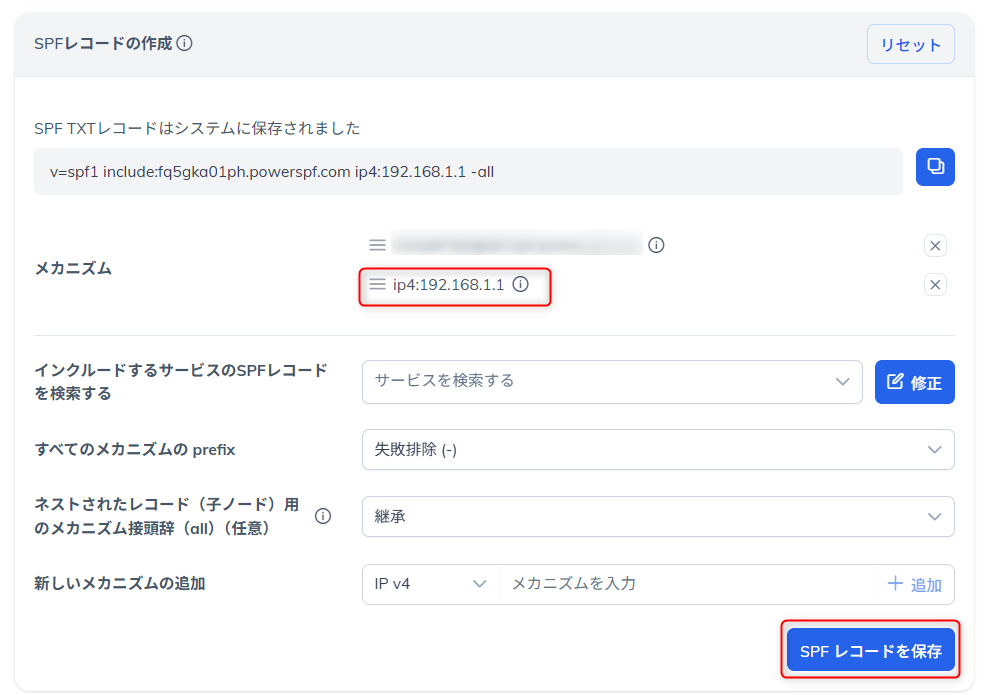Click the SPF レコードを保存 button
Image resolution: width=988 pixels, height=695 pixels.
tap(870, 649)
